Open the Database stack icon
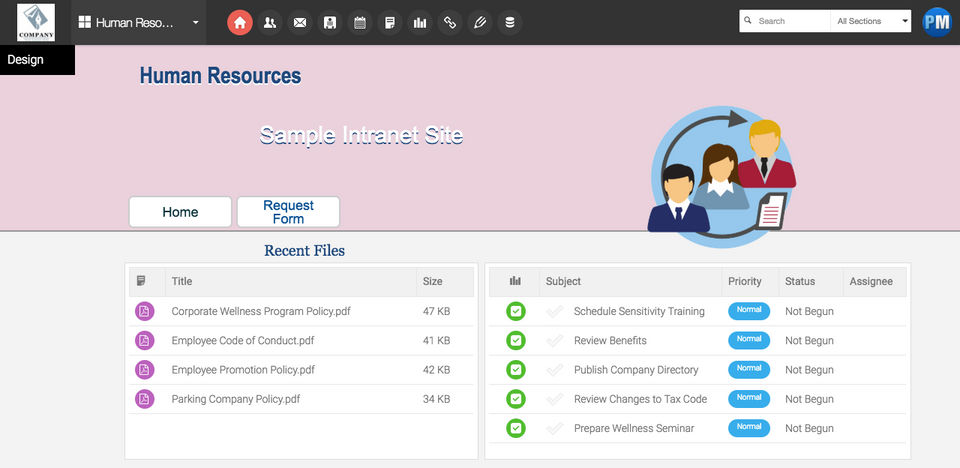Screen dimensions: 960x468 point(510,23)
